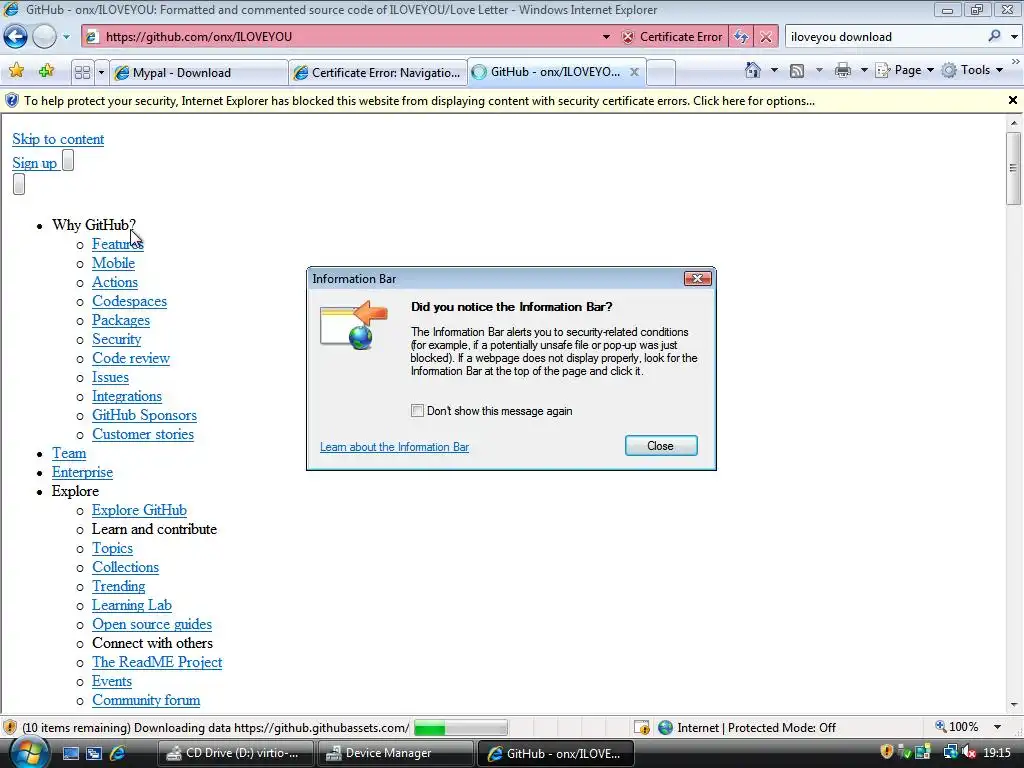Screen dimensions: 1024x768
Task: Switch to the Mypal - Download tab
Action: click(199, 72)
